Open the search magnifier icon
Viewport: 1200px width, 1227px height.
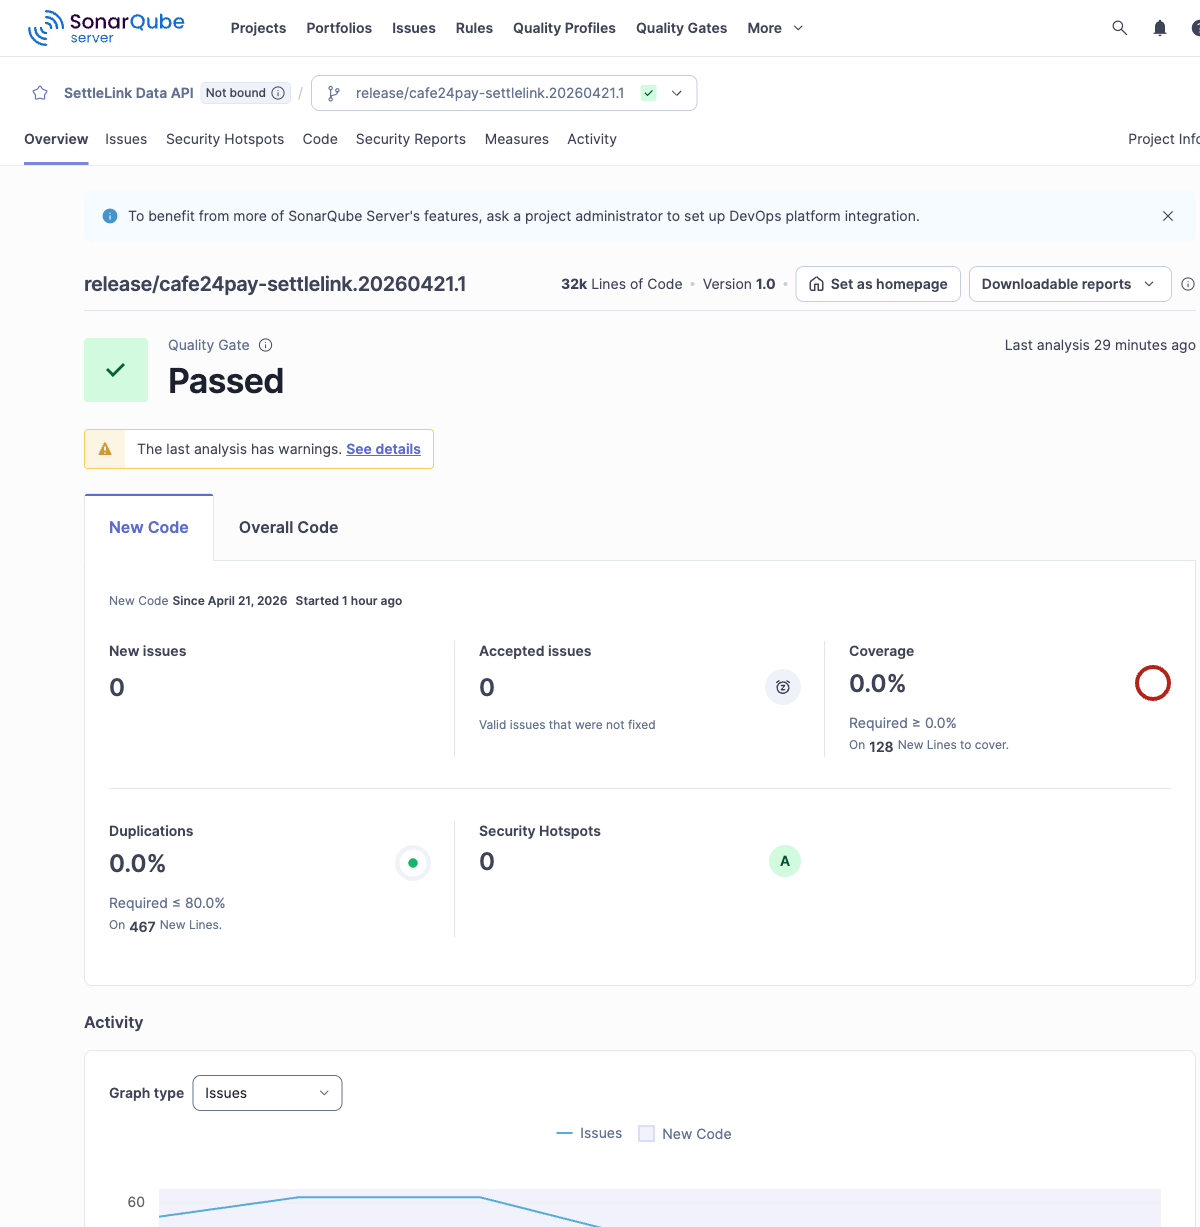click(1120, 28)
